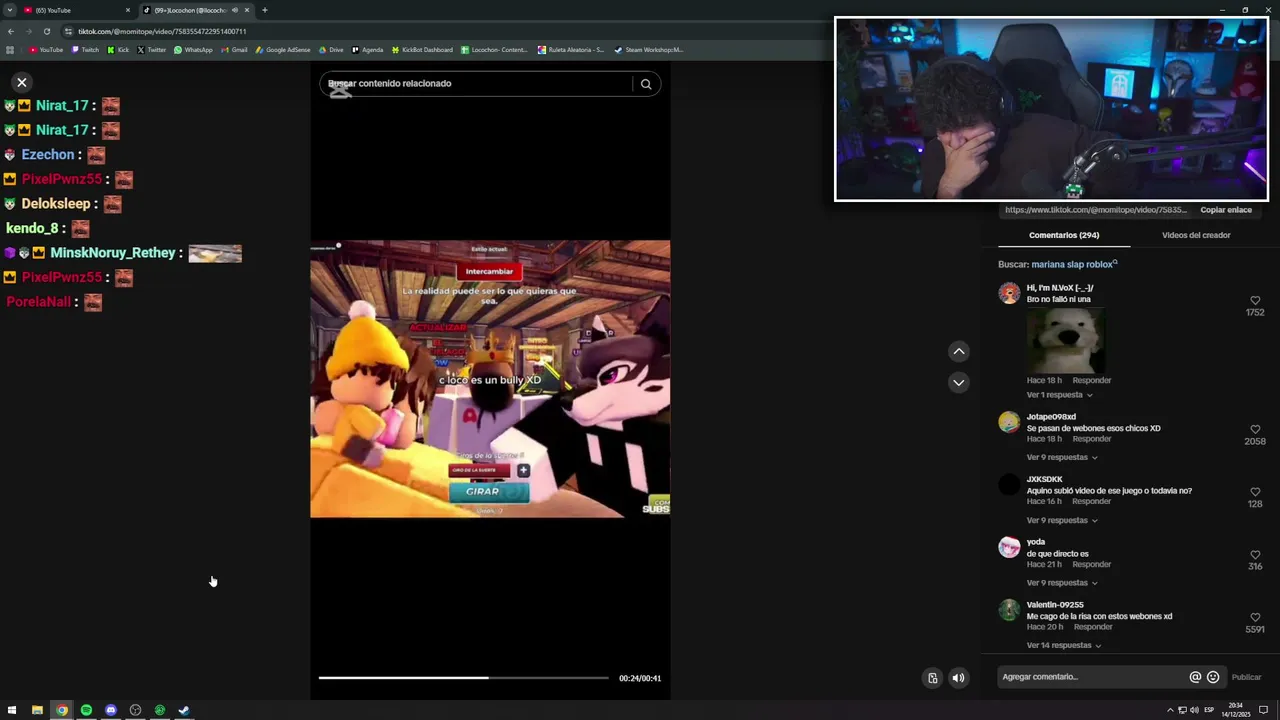Open Agenda bookmark
The image size is (1280, 720).
point(367,50)
